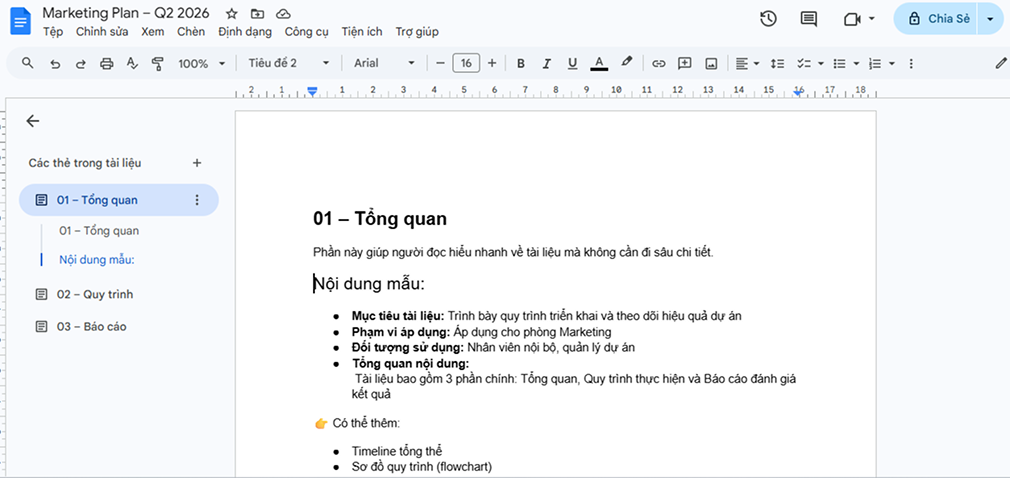Open the Công cụ menu
The image size is (1010, 478).
pos(307,32)
